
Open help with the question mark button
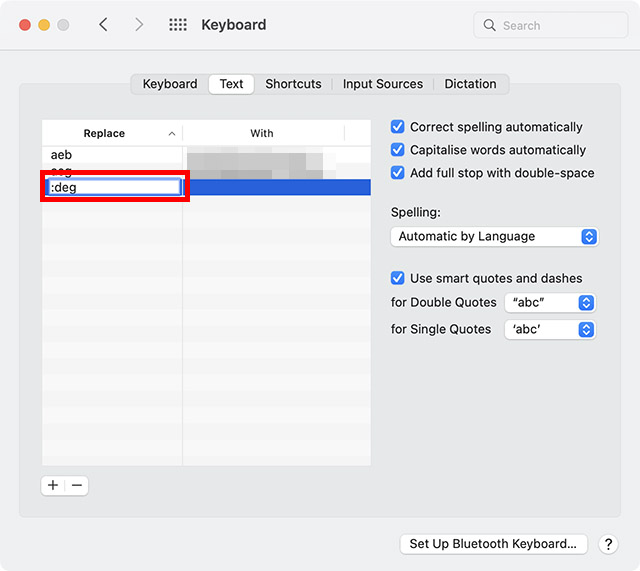607,544
